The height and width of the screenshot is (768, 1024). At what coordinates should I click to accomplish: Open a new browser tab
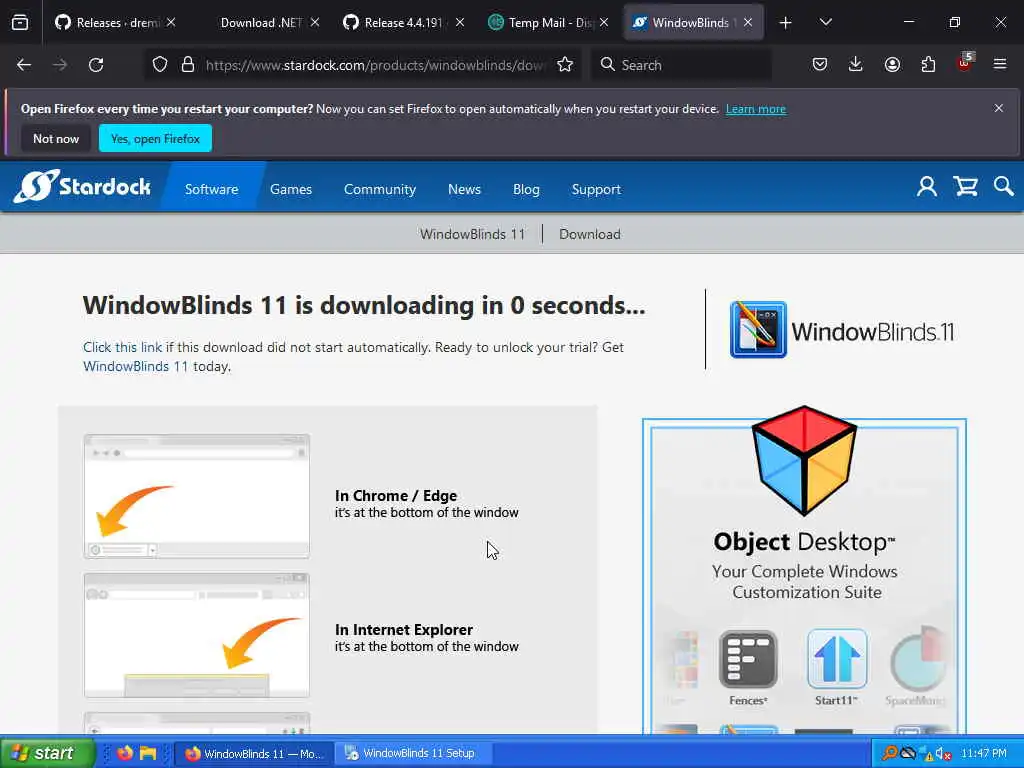pos(786,23)
